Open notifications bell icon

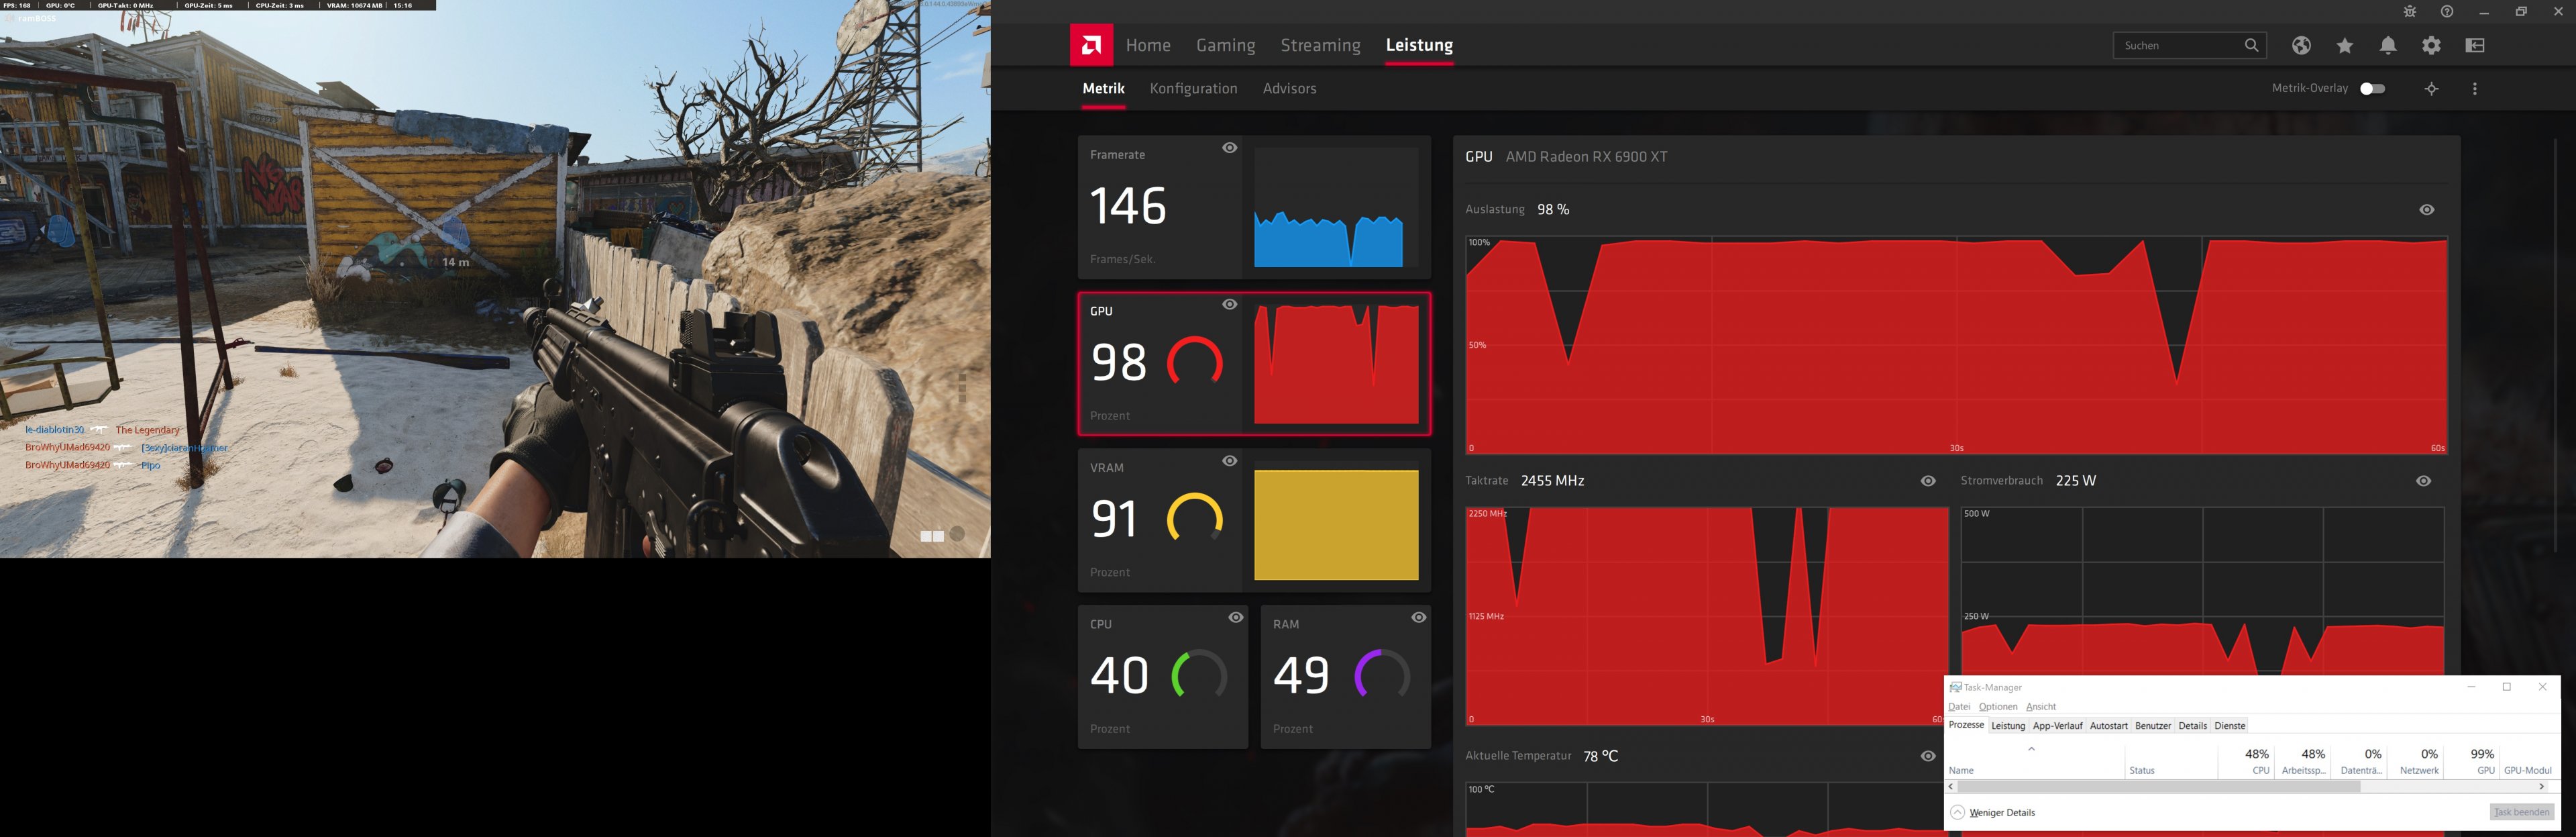pos(2388,45)
